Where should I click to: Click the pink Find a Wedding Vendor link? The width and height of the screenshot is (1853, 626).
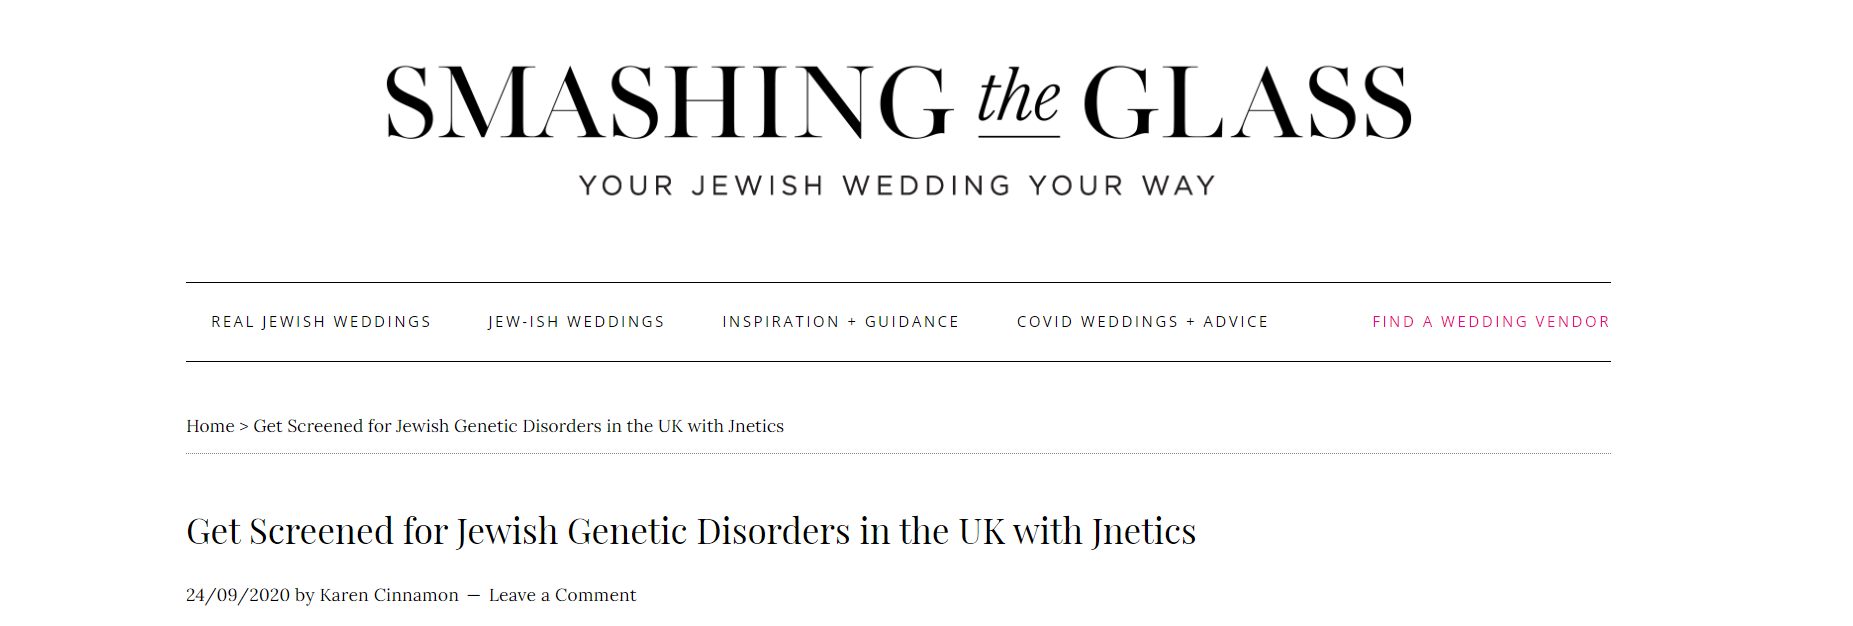tap(1490, 322)
